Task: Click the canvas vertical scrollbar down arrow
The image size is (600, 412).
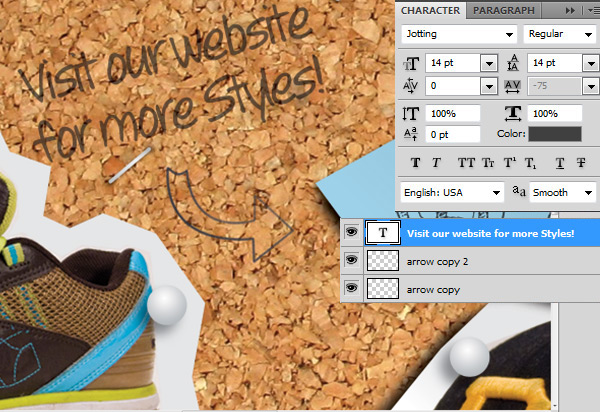Action: coord(554,405)
